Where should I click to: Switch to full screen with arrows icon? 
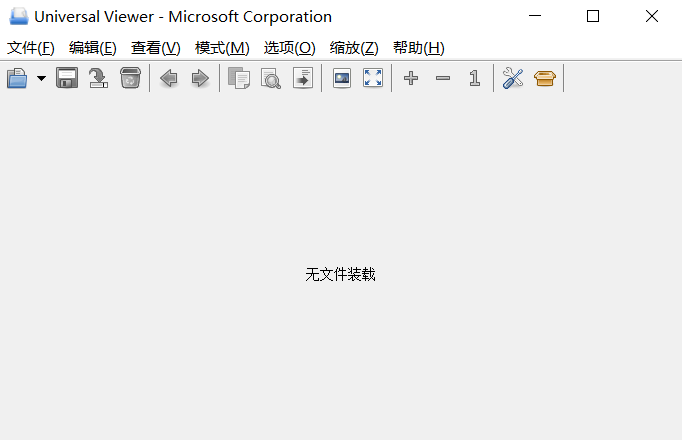click(373, 78)
